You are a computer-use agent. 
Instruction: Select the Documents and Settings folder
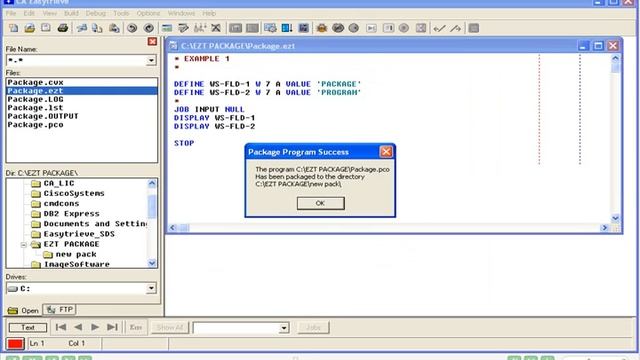point(89,224)
